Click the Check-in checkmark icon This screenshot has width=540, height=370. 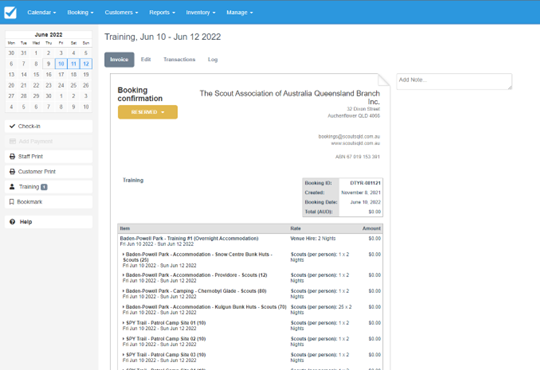(12, 126)
